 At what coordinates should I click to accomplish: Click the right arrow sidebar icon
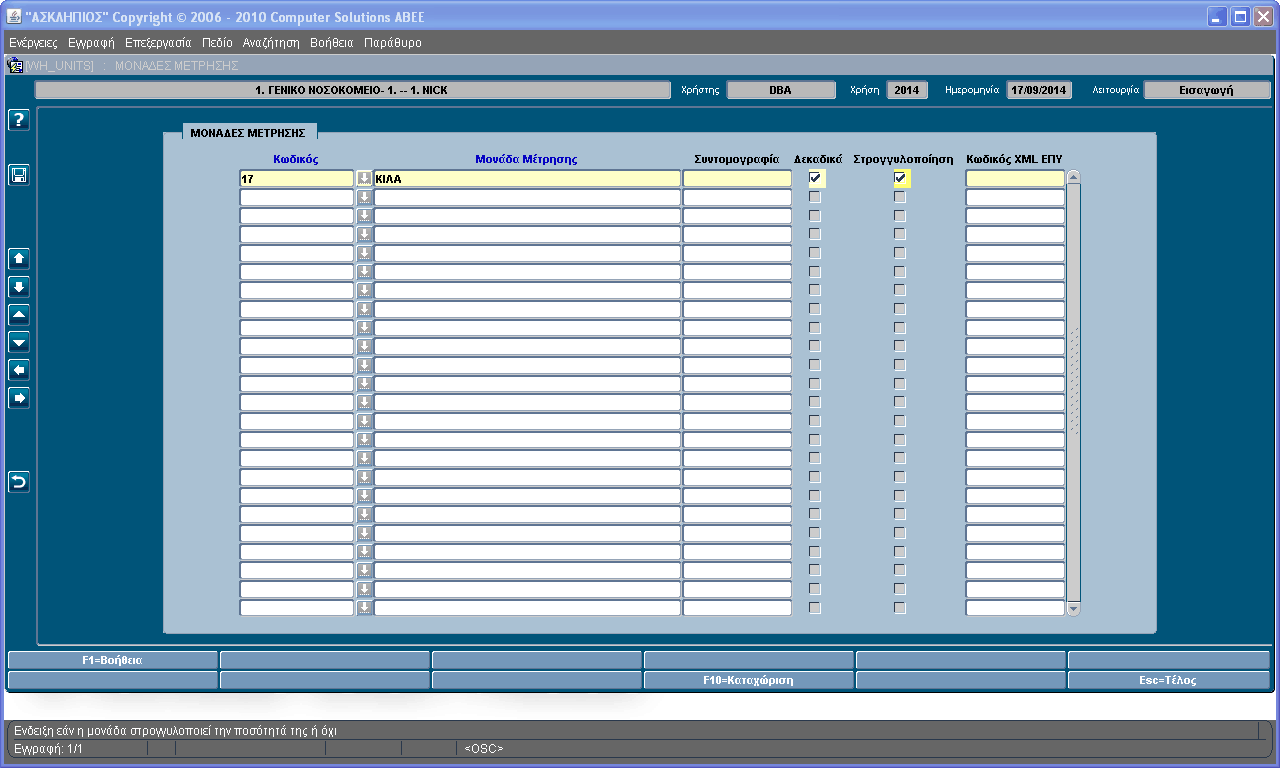[x=19, y=399]
